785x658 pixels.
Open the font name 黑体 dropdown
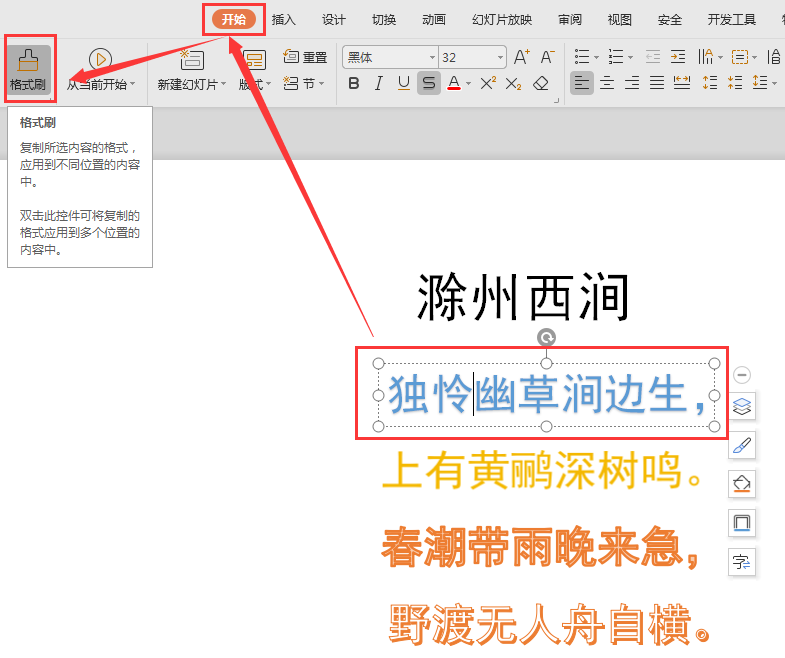pyautogui.click(x=432, y=58)
